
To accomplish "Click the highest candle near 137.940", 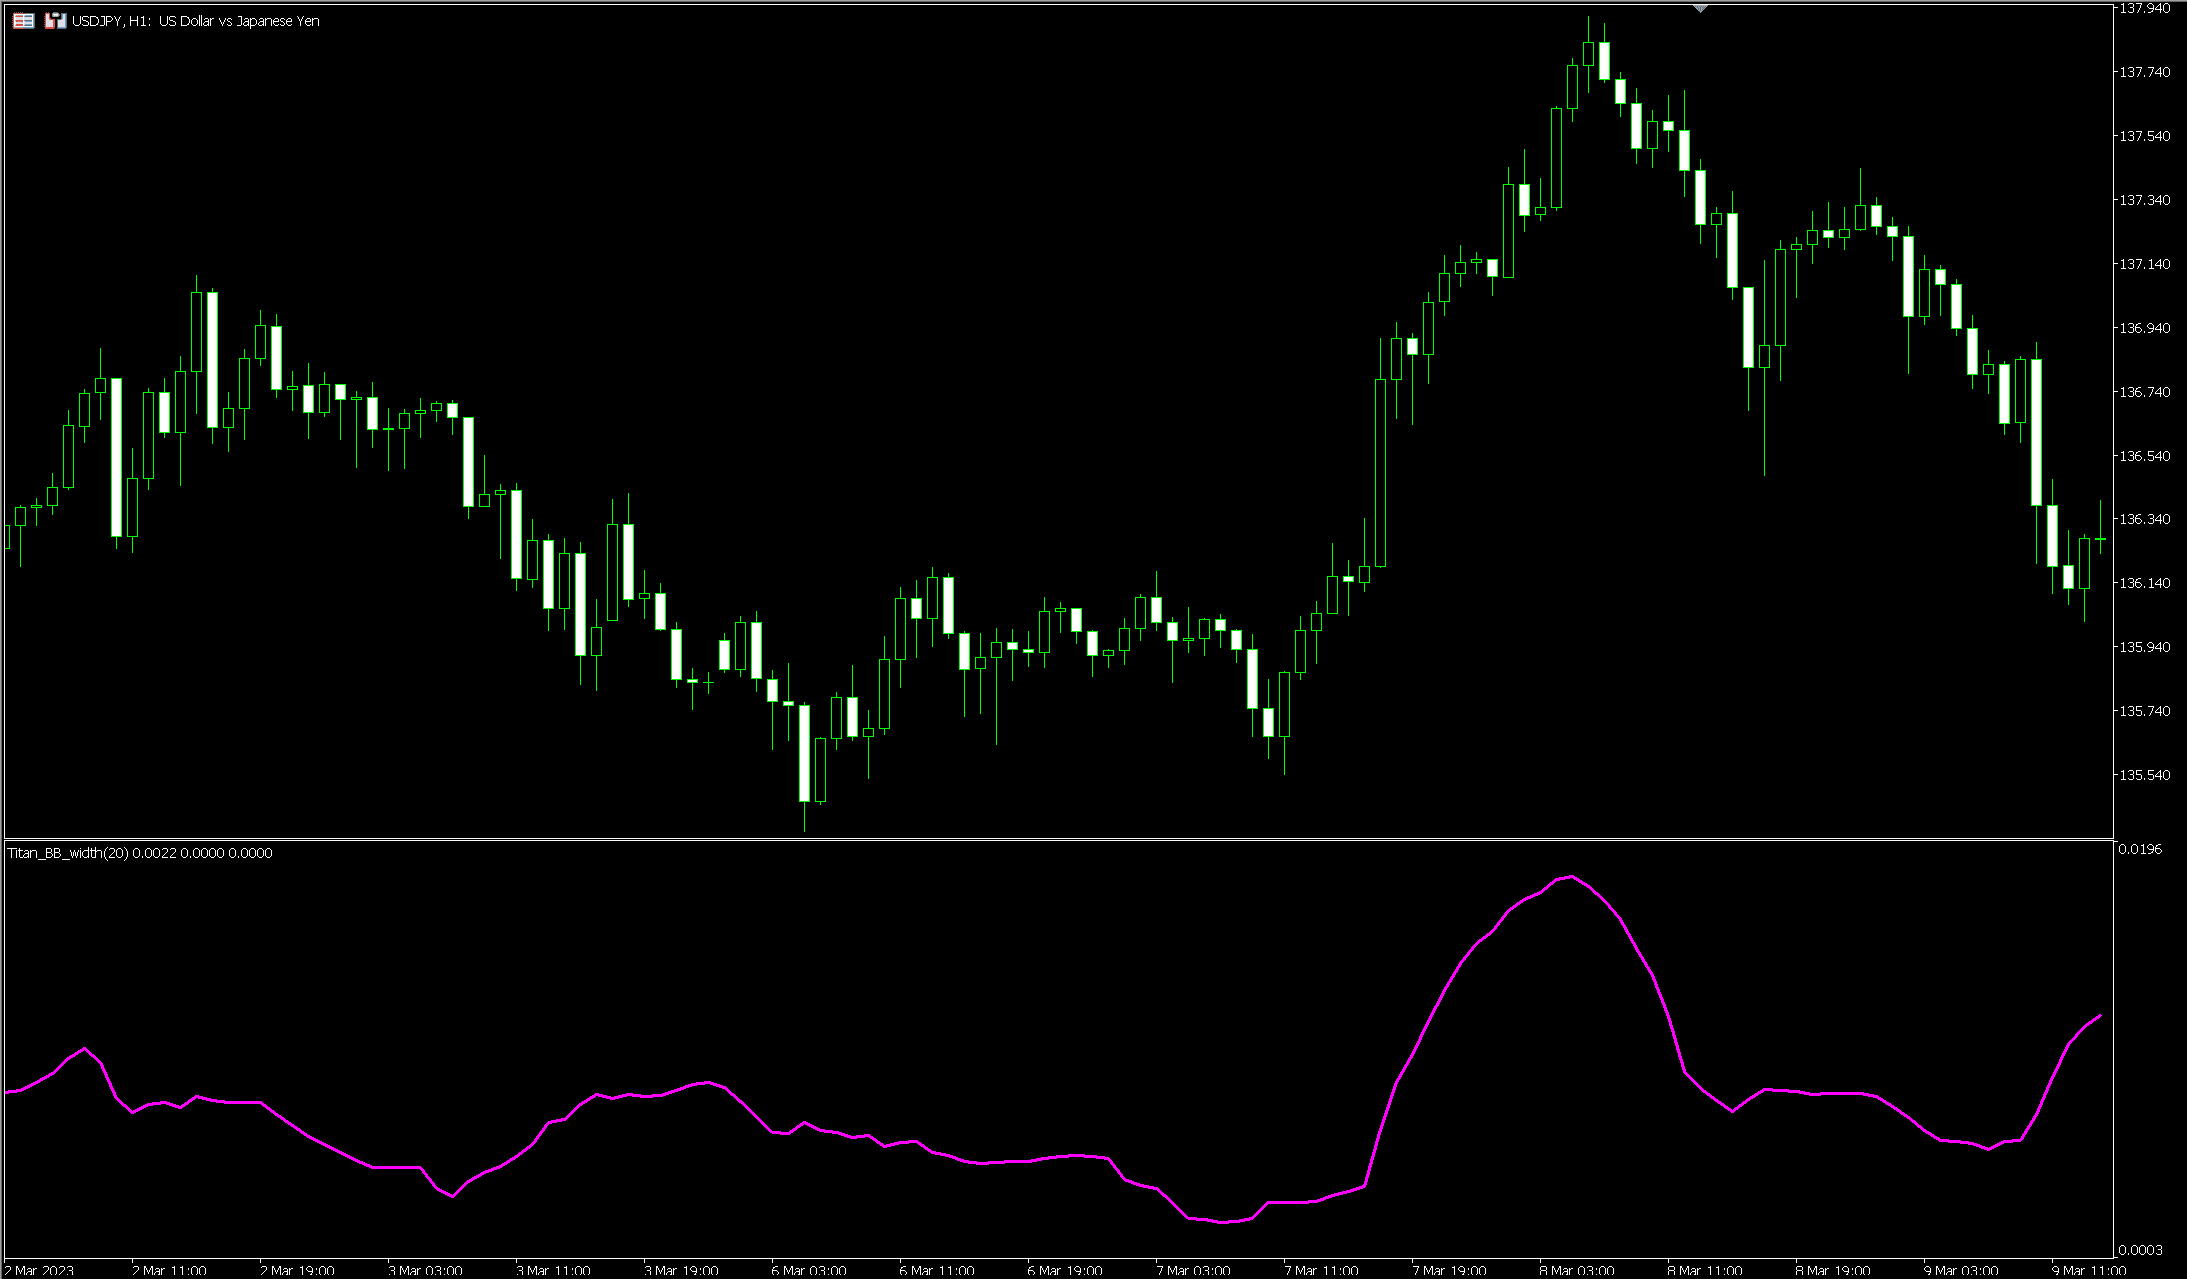I will (x=1588, y=53).
